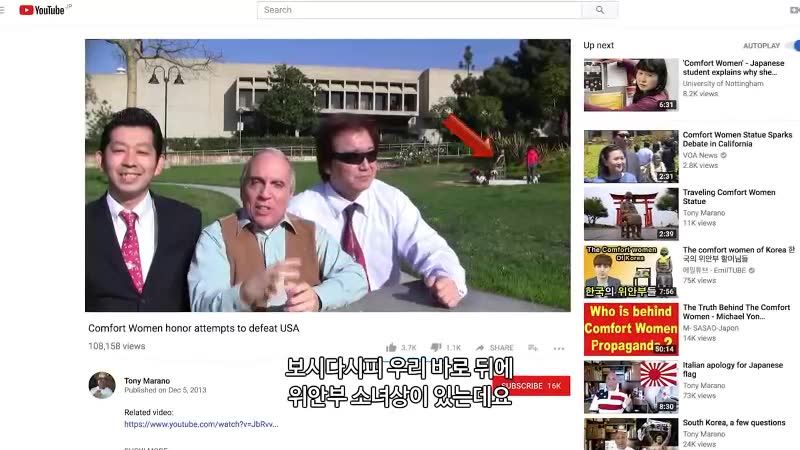Open Traveling Comfort Women Statue thumbnail
Screen dimensions: 800x450
tap(631, 214)
